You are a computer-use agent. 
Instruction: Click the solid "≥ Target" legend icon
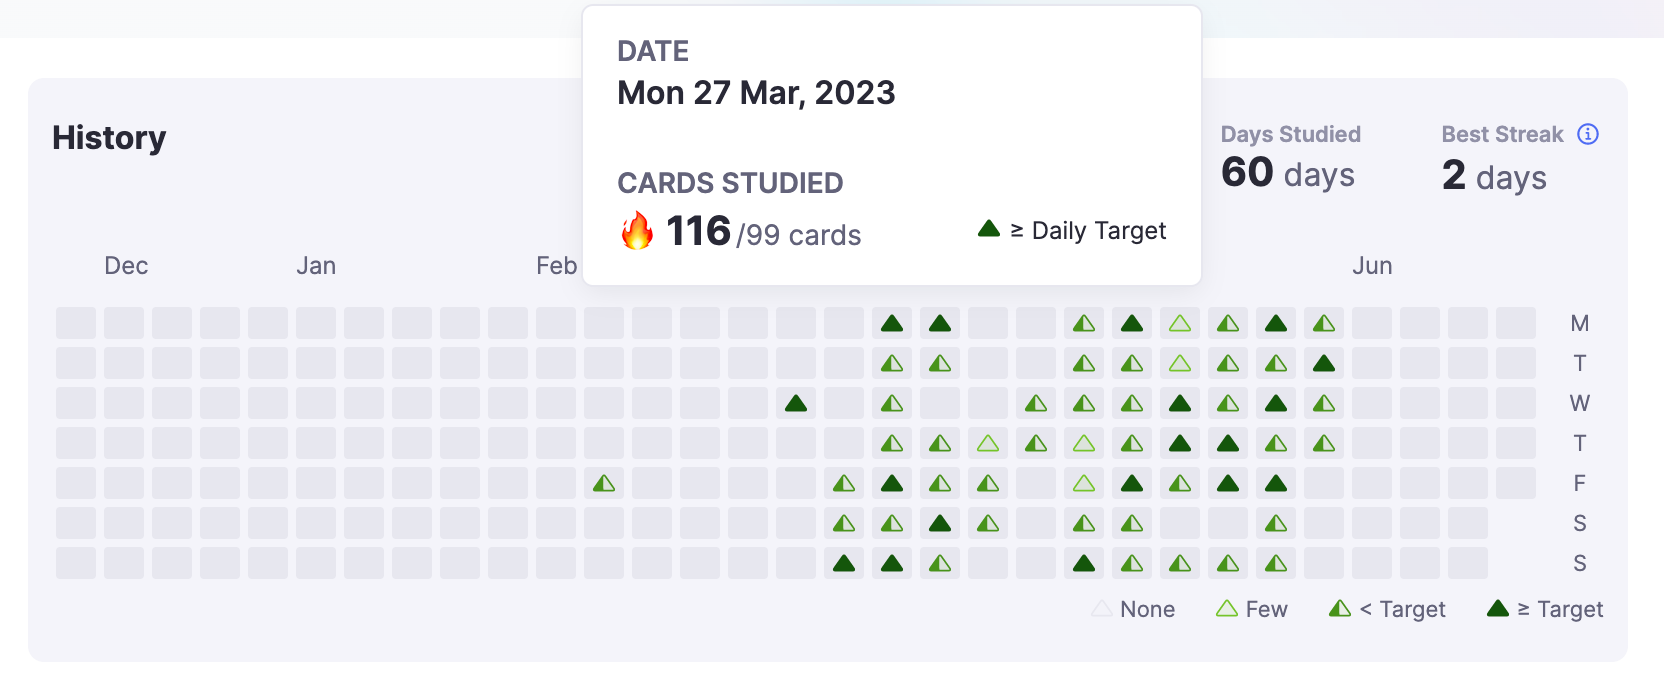tap(1498, 609)
